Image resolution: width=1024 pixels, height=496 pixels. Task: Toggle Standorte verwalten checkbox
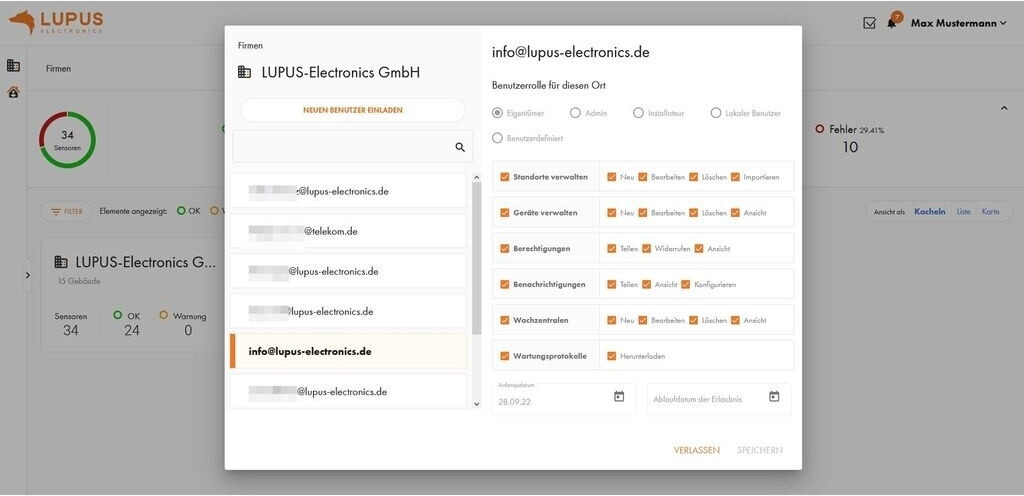coord(505,177)
